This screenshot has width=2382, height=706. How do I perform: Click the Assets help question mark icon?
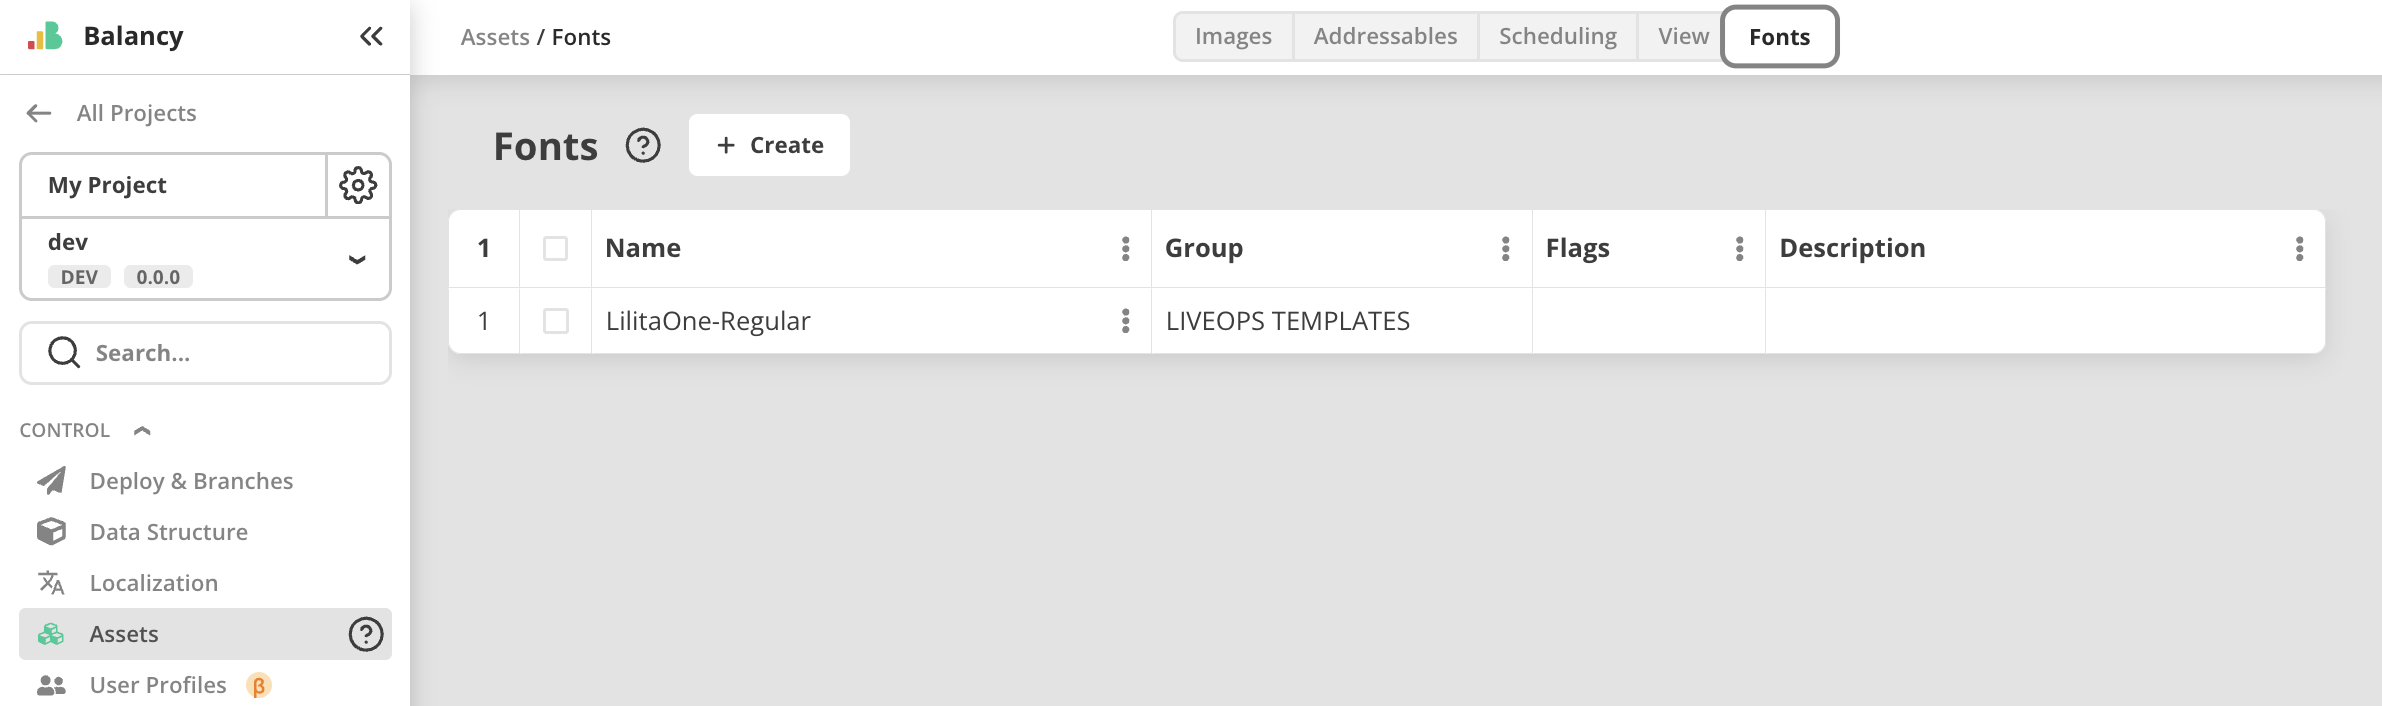click(366, 634)
